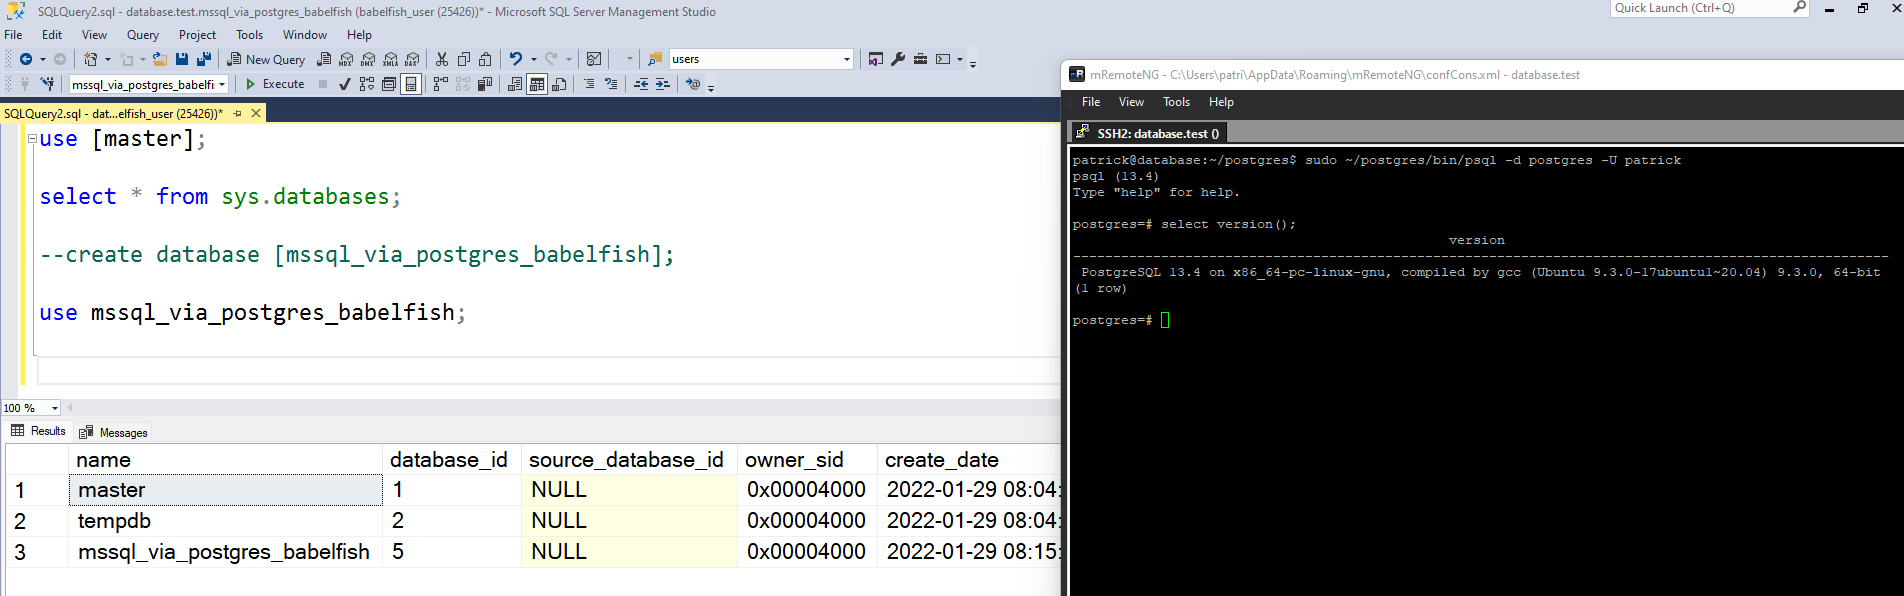The height and width of the screenshot is (596, 1904).
Task: Close the SQLQuery2.sql tab
Action: tap(256, 113)
